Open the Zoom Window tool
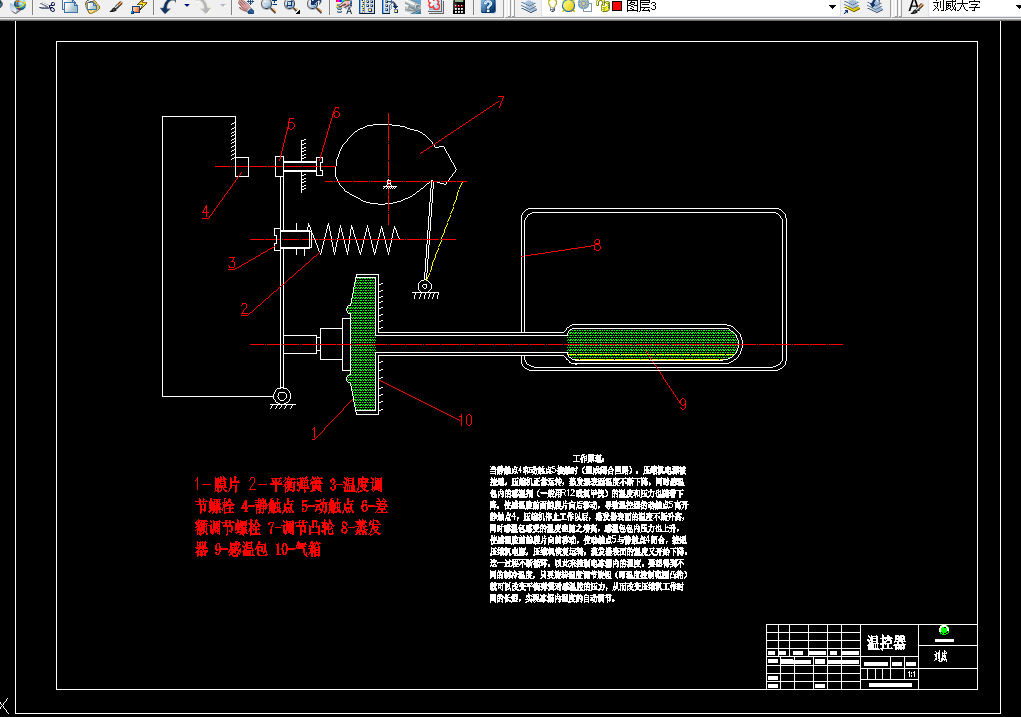1021x717 pixels. [292, 7]
